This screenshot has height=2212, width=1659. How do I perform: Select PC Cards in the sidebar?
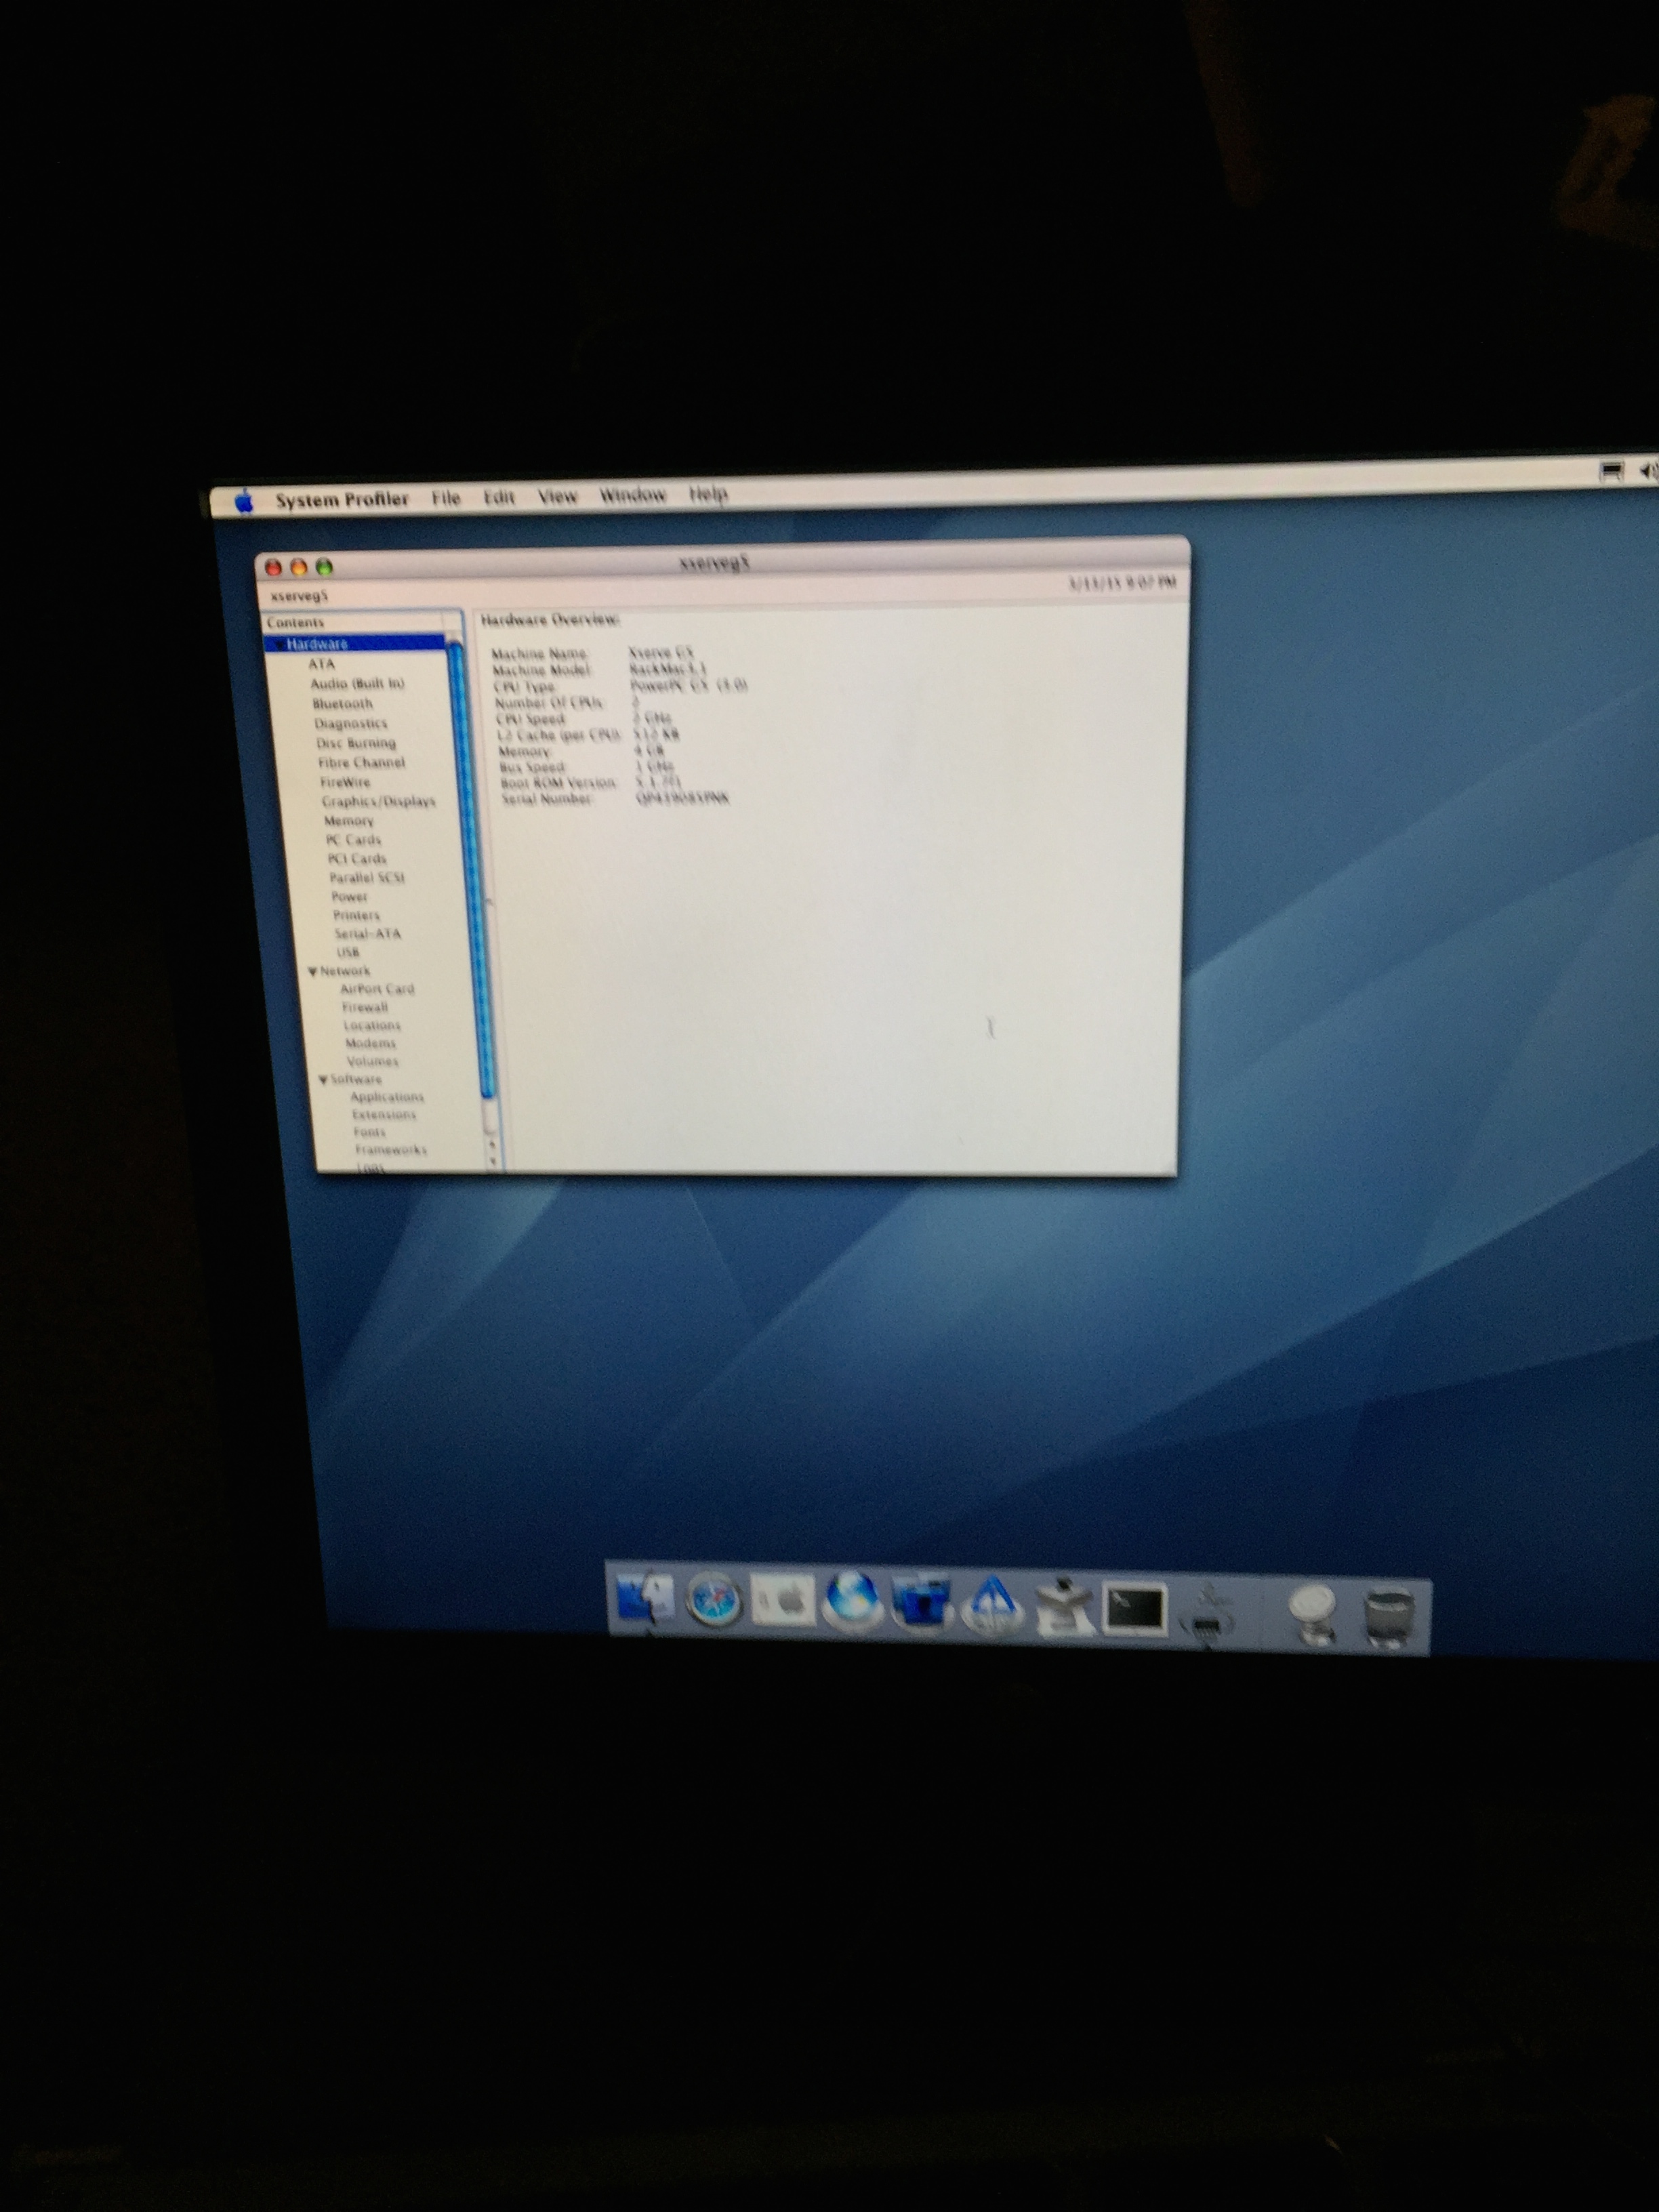[x=353, y=840]
